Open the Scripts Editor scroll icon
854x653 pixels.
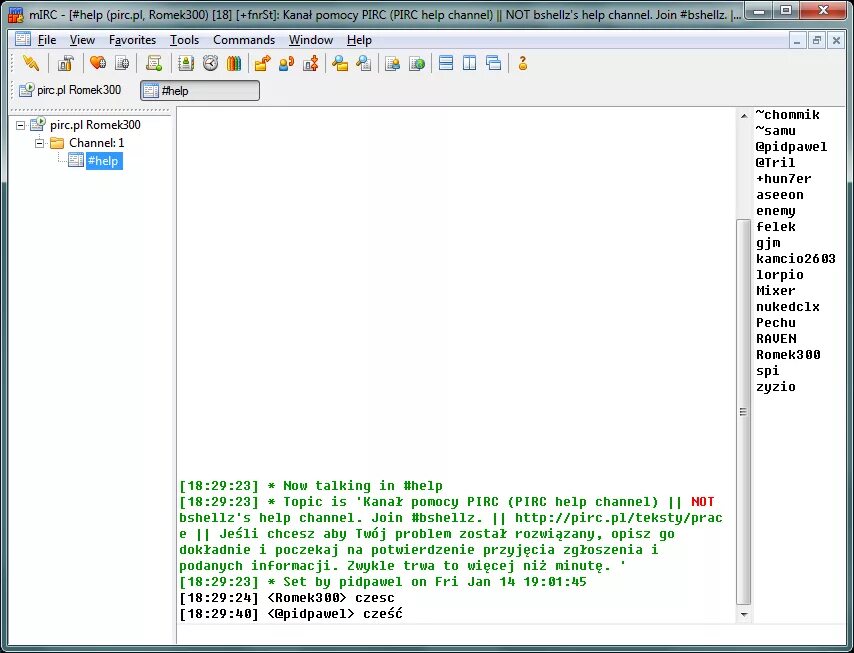(x=154, y=64)
